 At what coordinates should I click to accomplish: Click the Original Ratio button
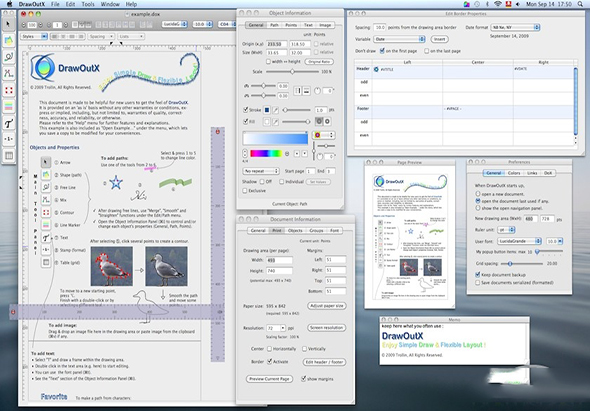pos(319,61)
